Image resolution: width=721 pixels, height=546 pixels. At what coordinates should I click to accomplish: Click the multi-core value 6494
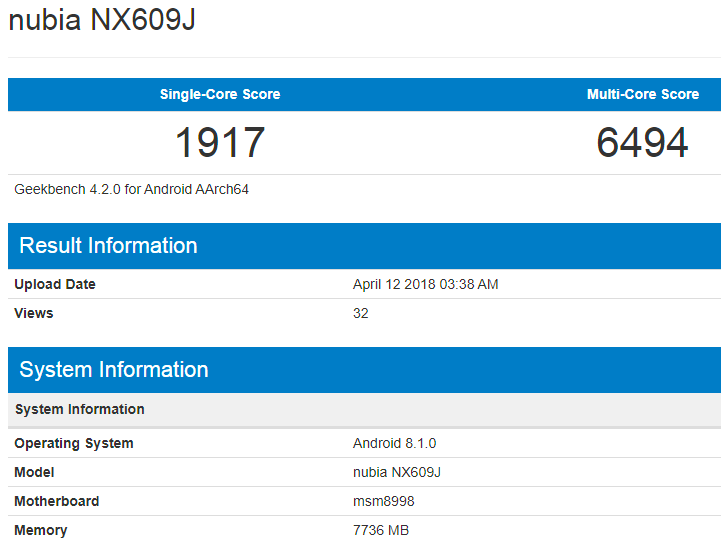(642, 142)
